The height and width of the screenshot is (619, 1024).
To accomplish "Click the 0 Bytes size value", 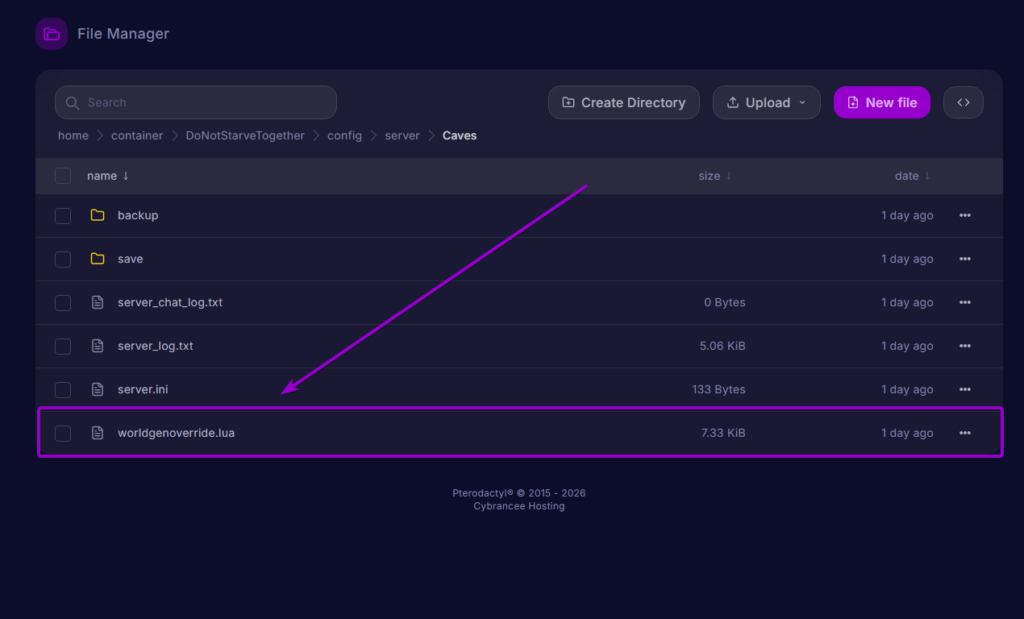I will coord(724,302).
